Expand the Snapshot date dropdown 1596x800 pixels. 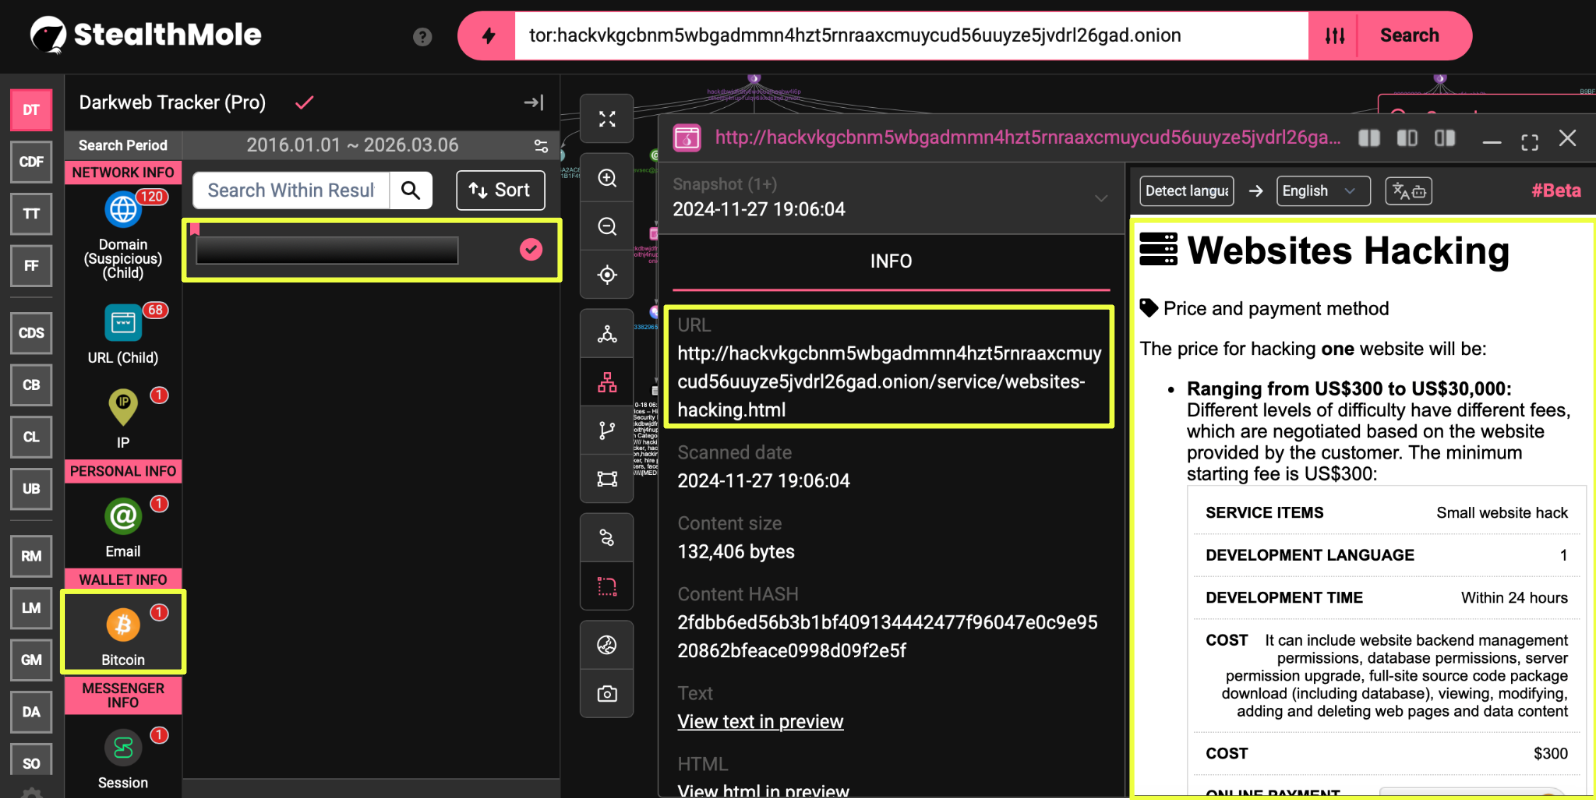1100,198
